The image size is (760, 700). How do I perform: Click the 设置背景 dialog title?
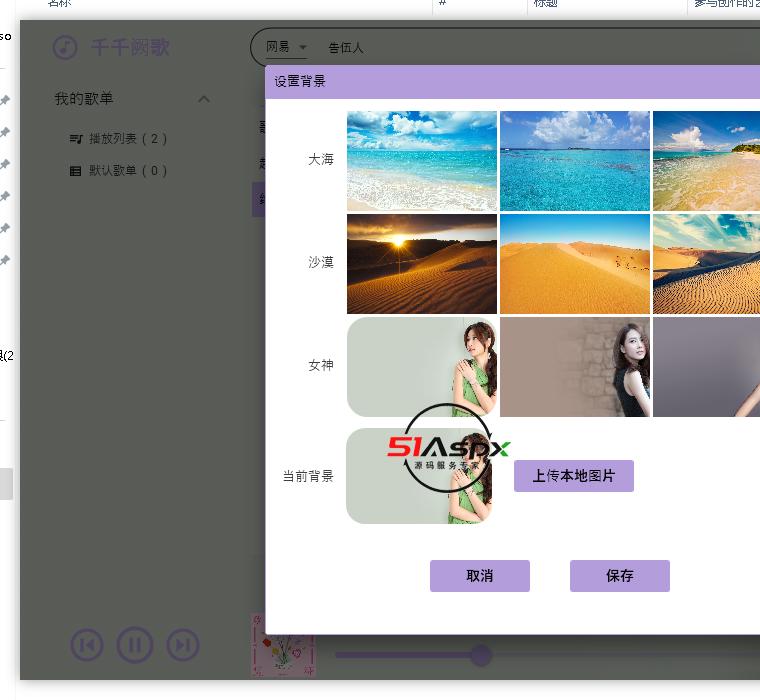pyautogui.click(x=300, y=81)
